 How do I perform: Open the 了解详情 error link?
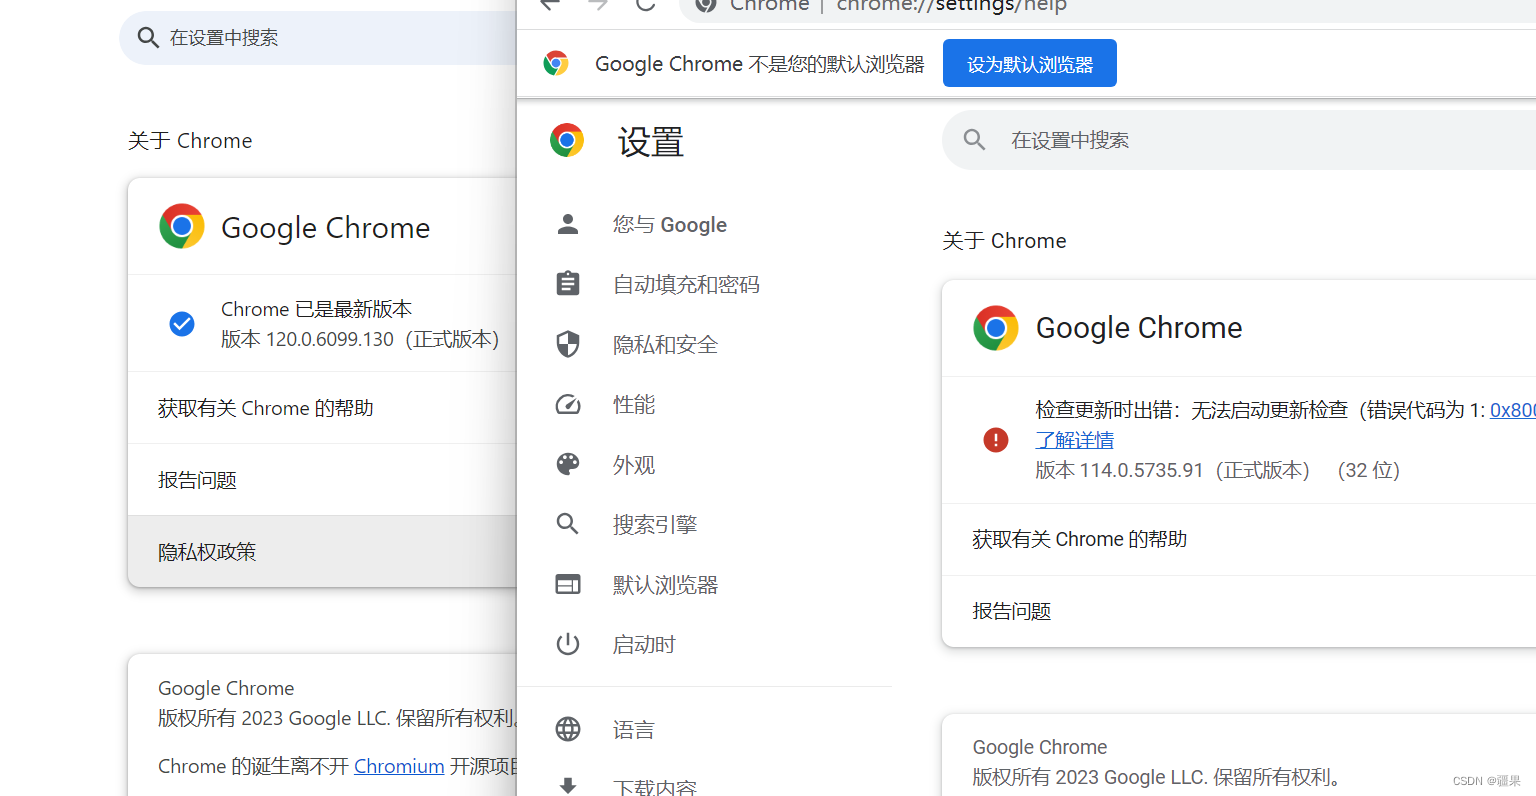(x=1074, y=440)
